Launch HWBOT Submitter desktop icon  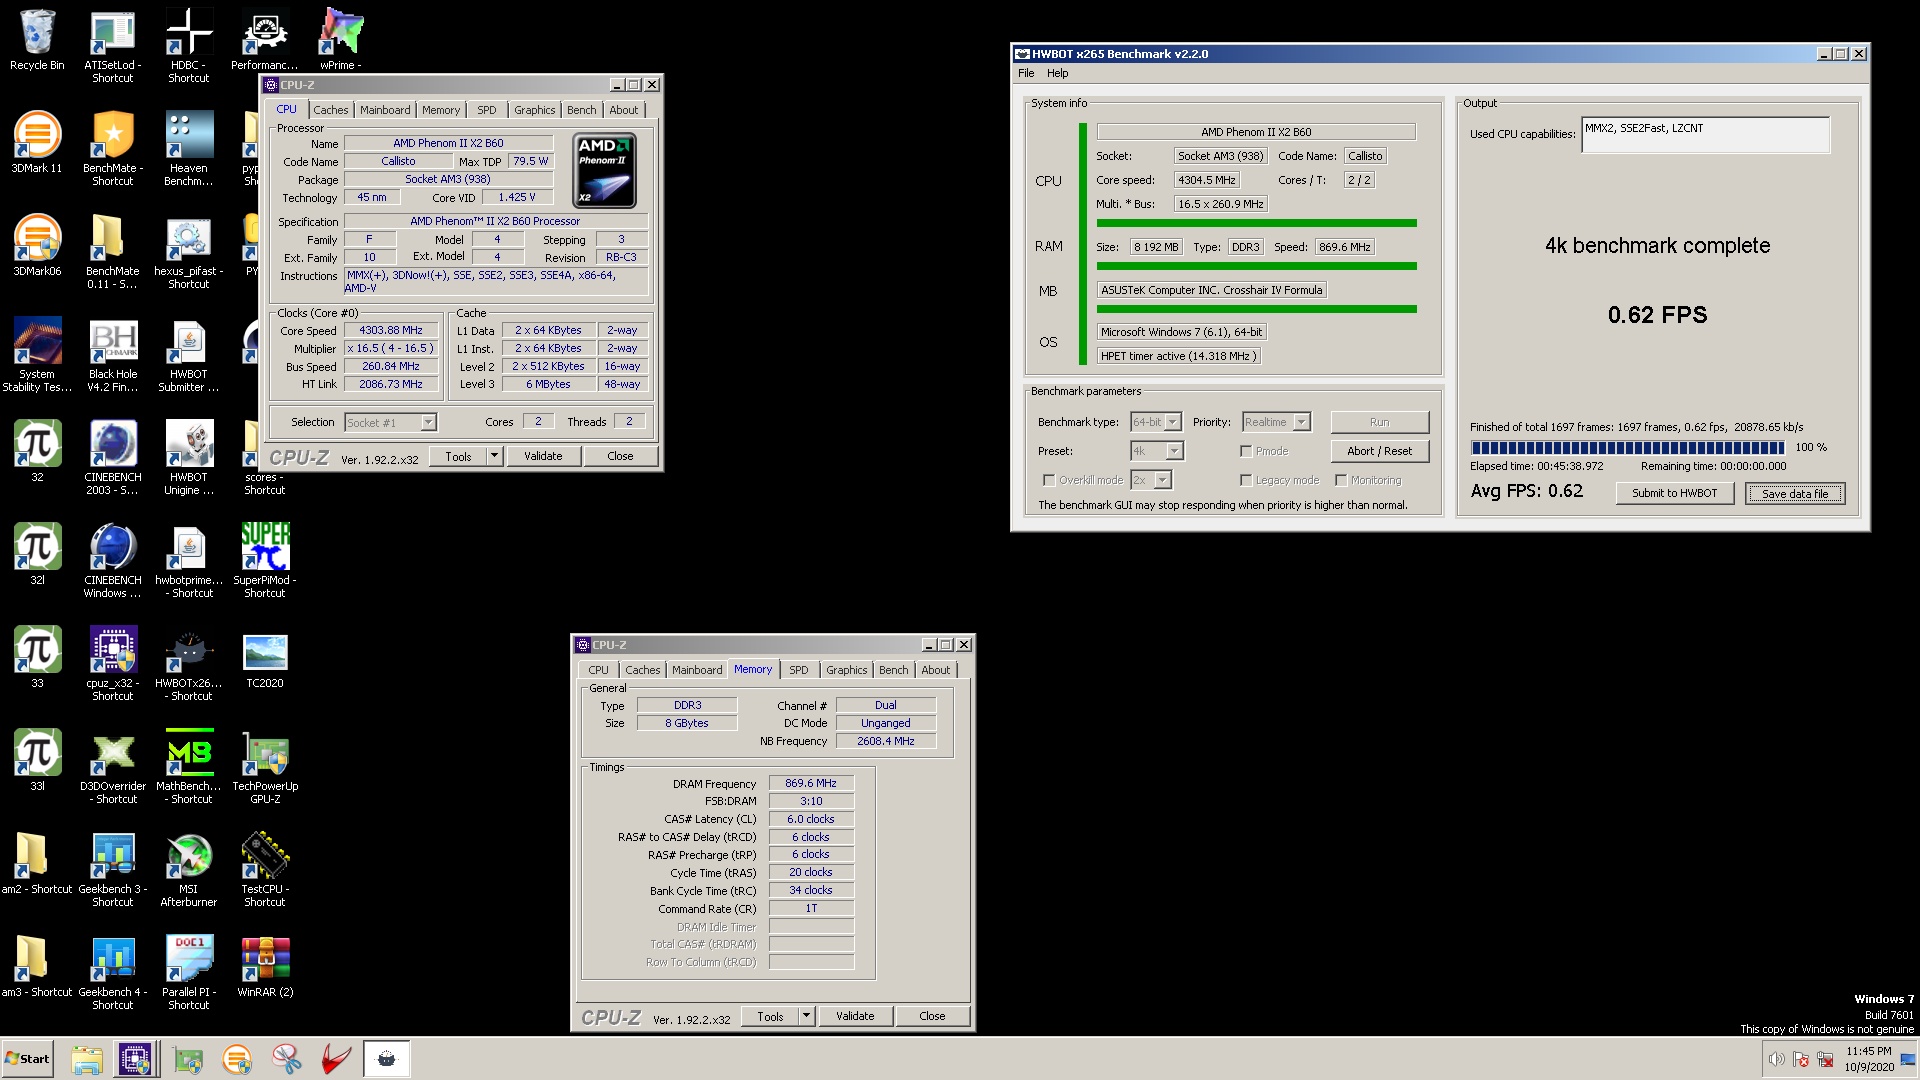(x=188, y=355)
